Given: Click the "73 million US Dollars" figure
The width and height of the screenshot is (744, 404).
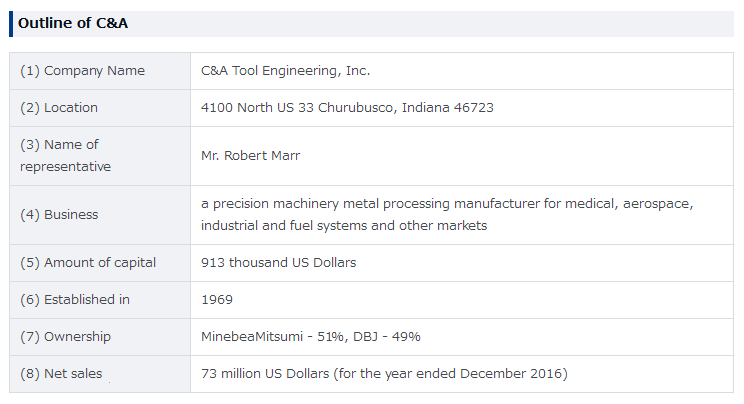Looking at the screenshot, I should pyautogui.click(x=265, y=374).
